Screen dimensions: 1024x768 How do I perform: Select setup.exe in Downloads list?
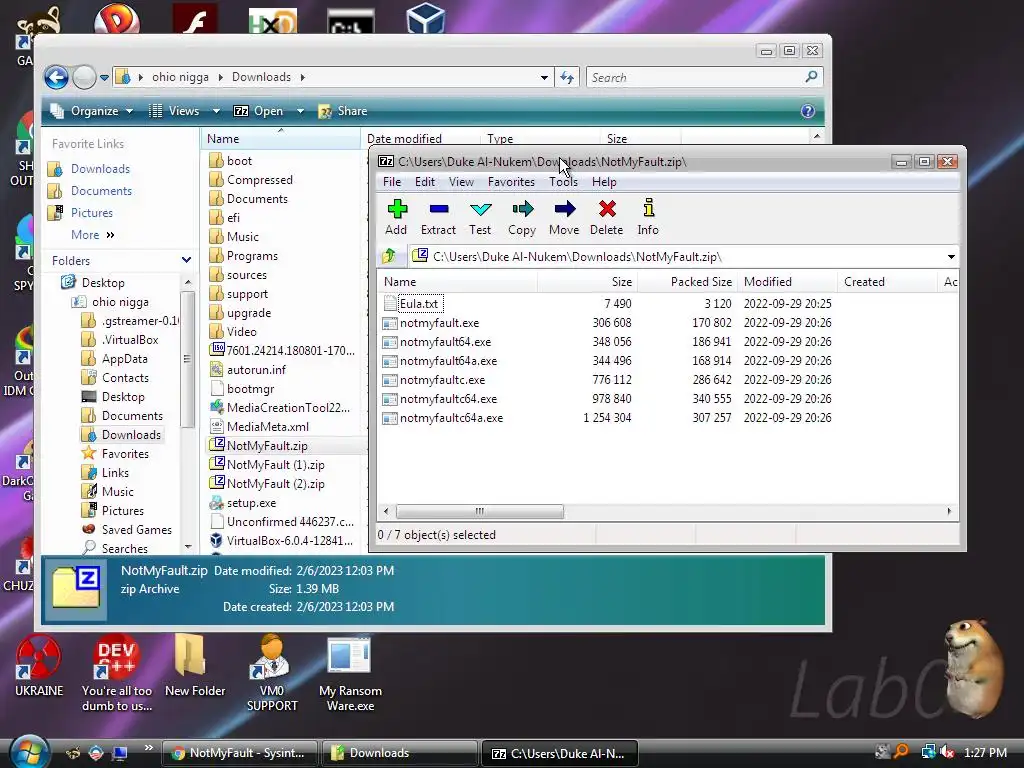(251, 503)
